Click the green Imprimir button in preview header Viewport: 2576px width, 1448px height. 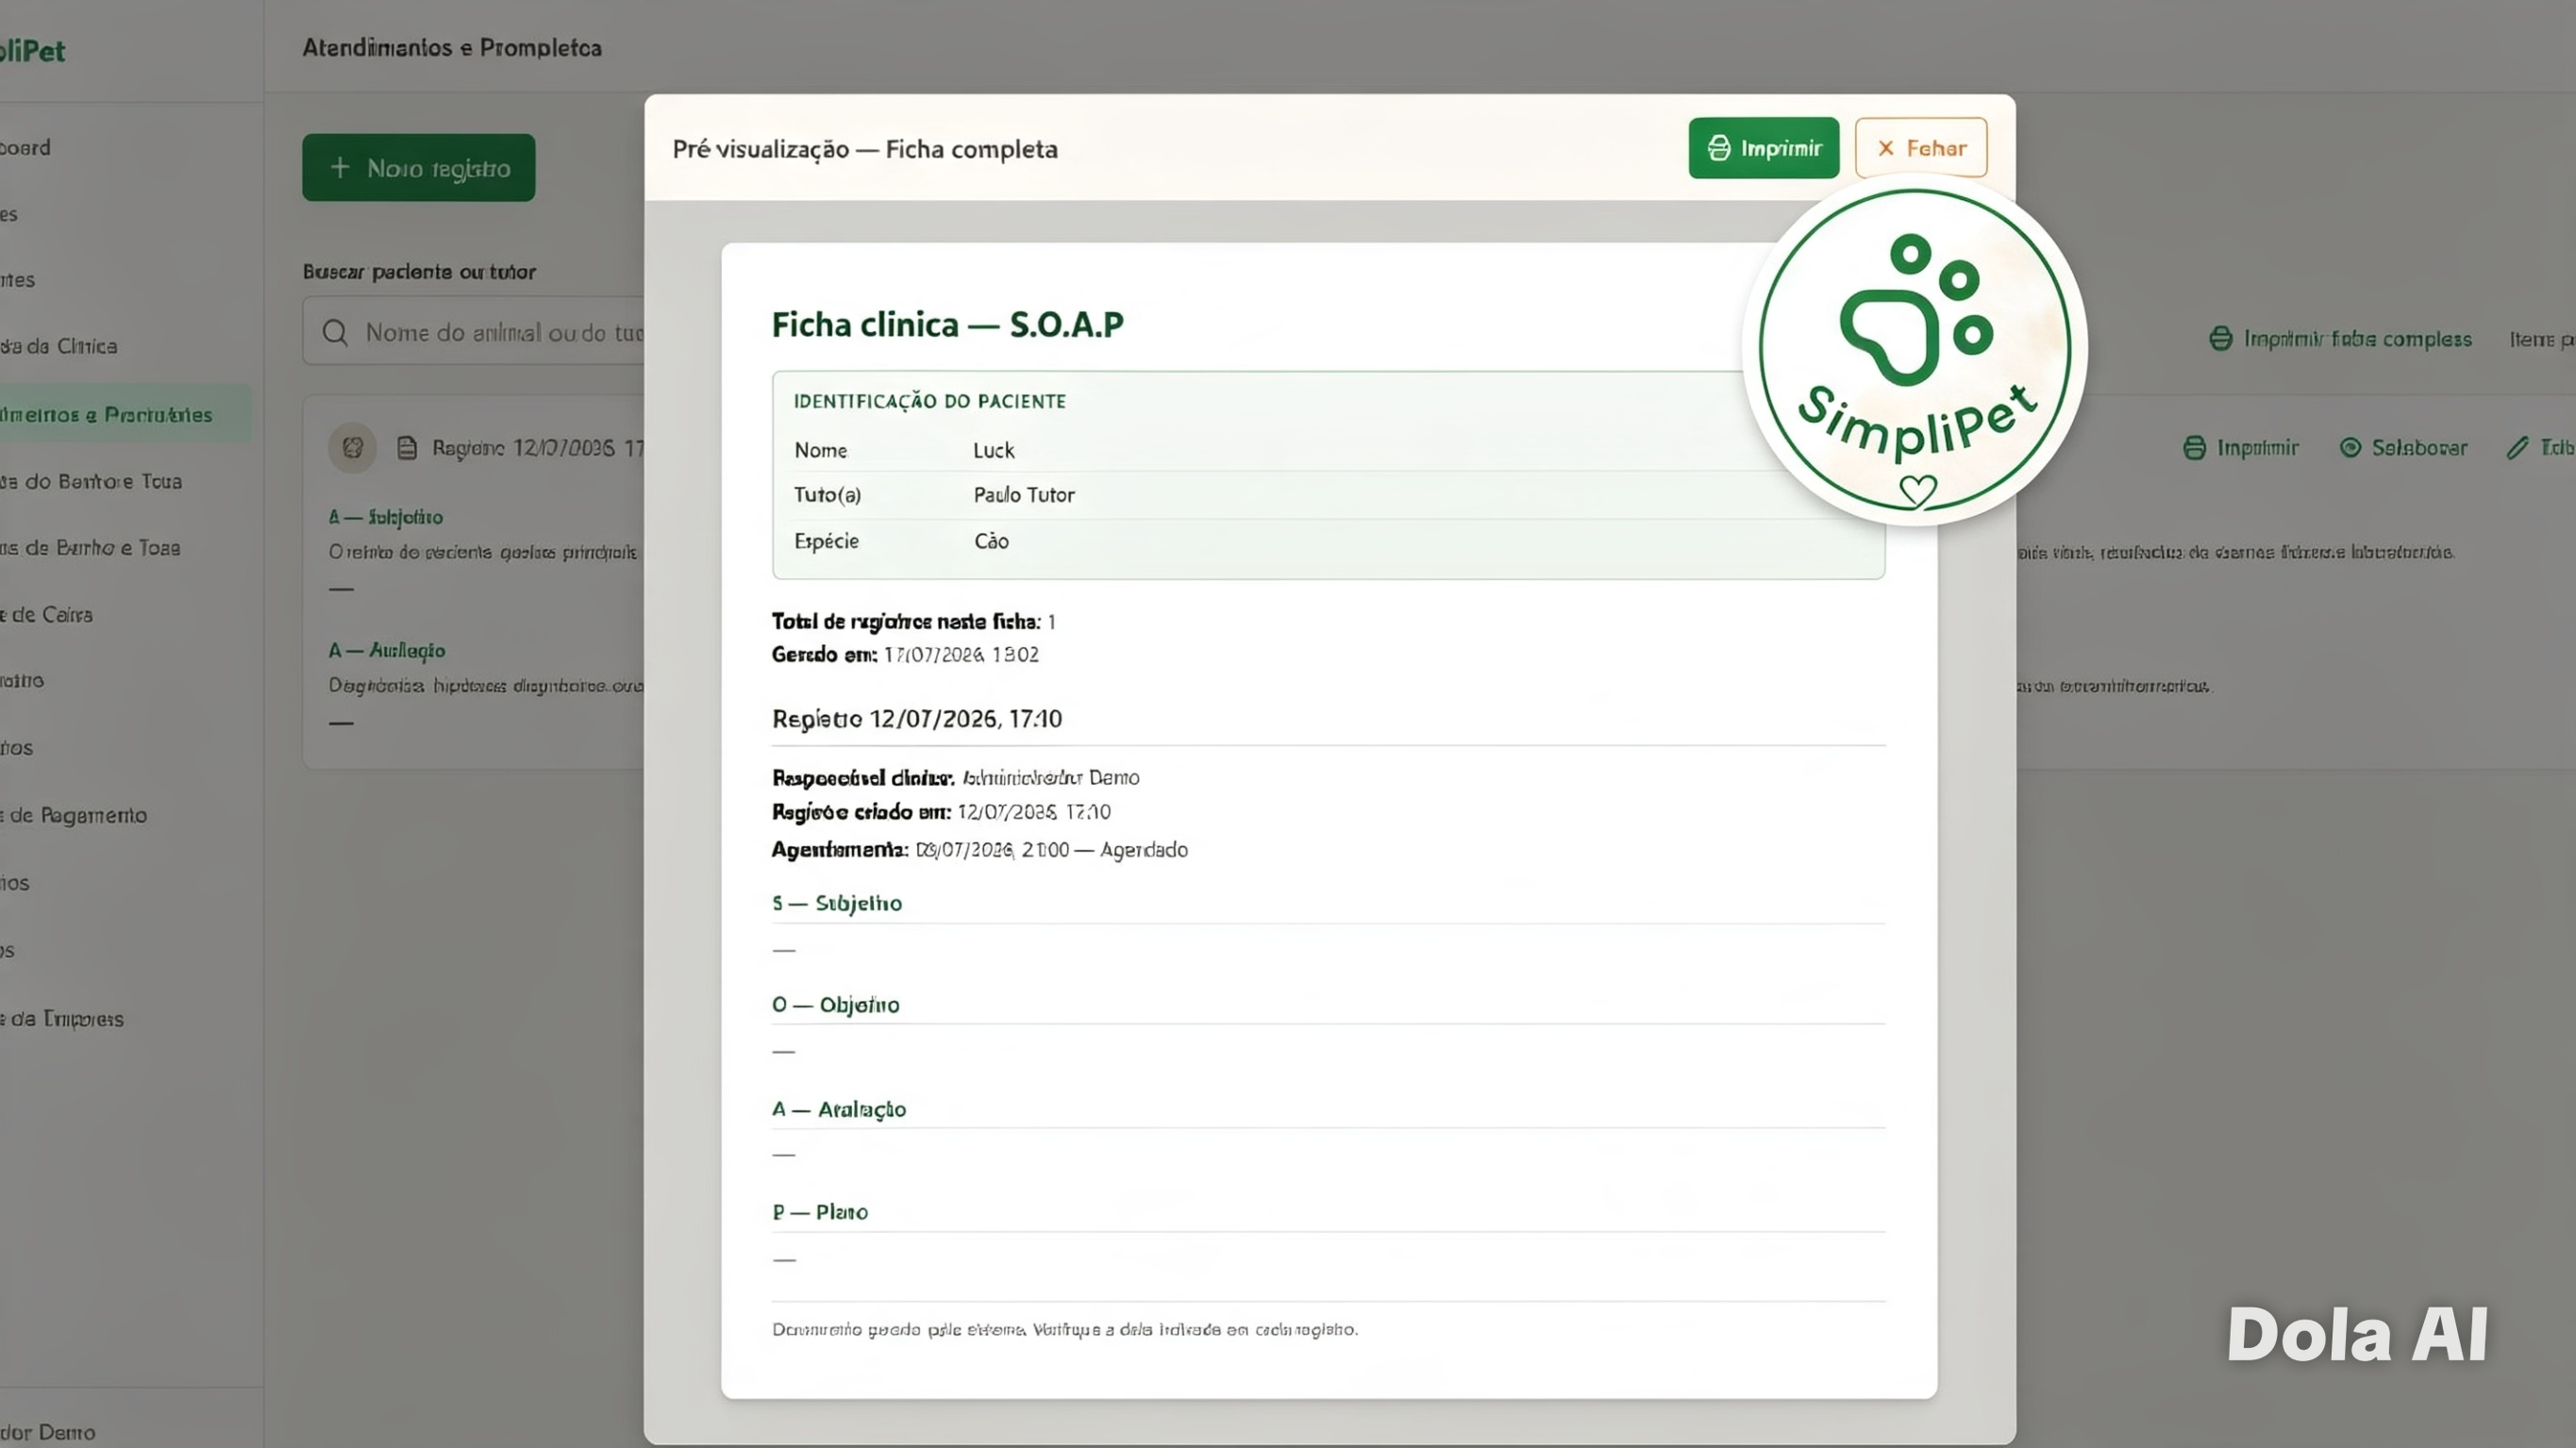pyautogui.click(x=1763, y=148)
